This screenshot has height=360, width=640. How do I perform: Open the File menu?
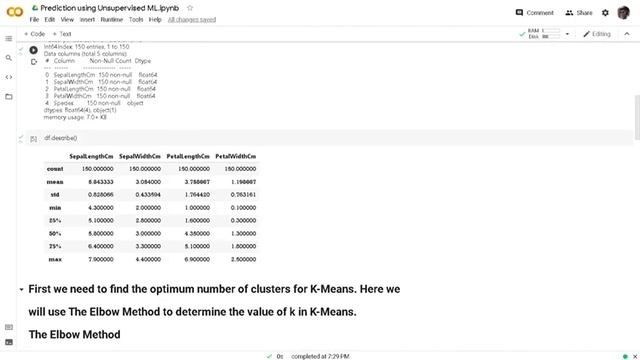34,20
